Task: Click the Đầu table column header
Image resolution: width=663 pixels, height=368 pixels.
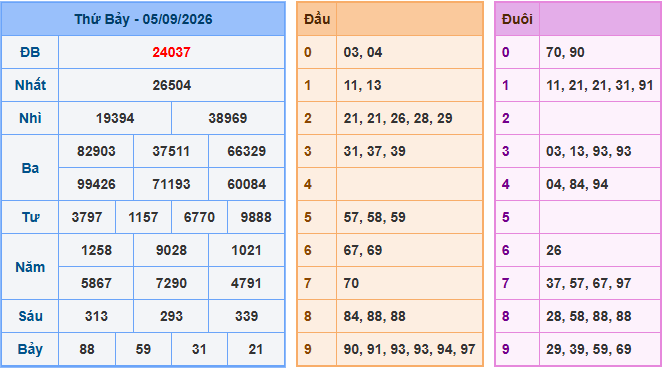Action: point(317,19)
